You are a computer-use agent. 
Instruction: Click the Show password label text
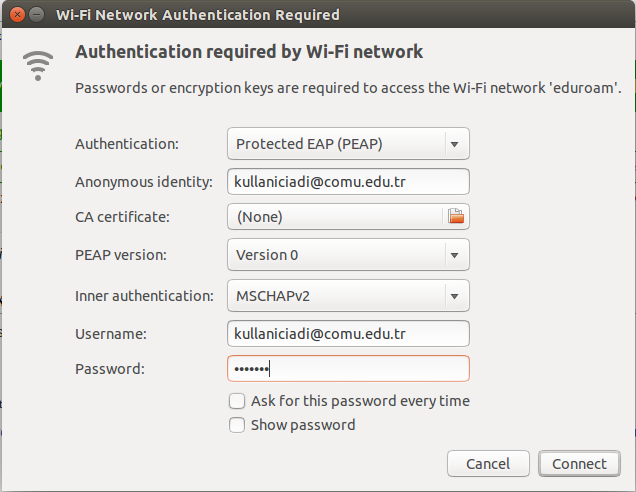point(303,425)
